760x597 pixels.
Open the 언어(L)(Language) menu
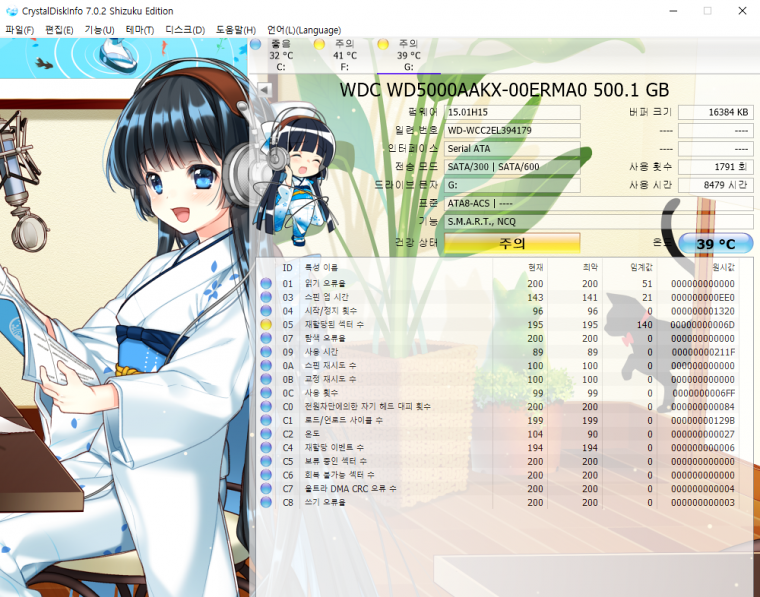304,30
